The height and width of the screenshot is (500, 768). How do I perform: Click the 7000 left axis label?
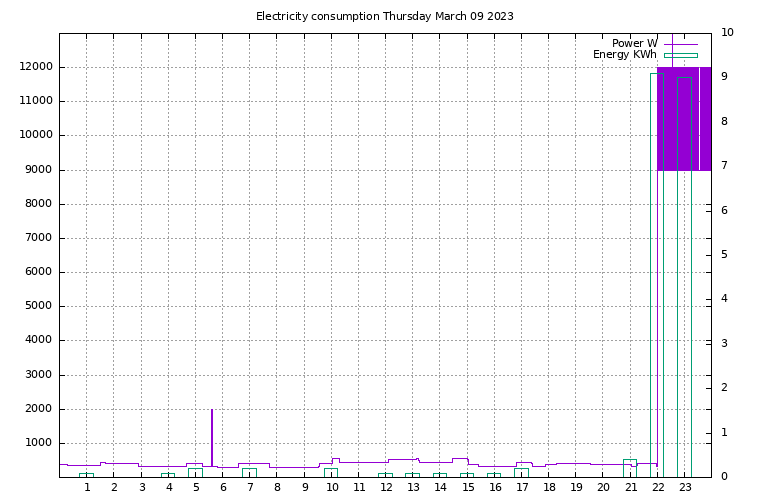click(39, 238)
